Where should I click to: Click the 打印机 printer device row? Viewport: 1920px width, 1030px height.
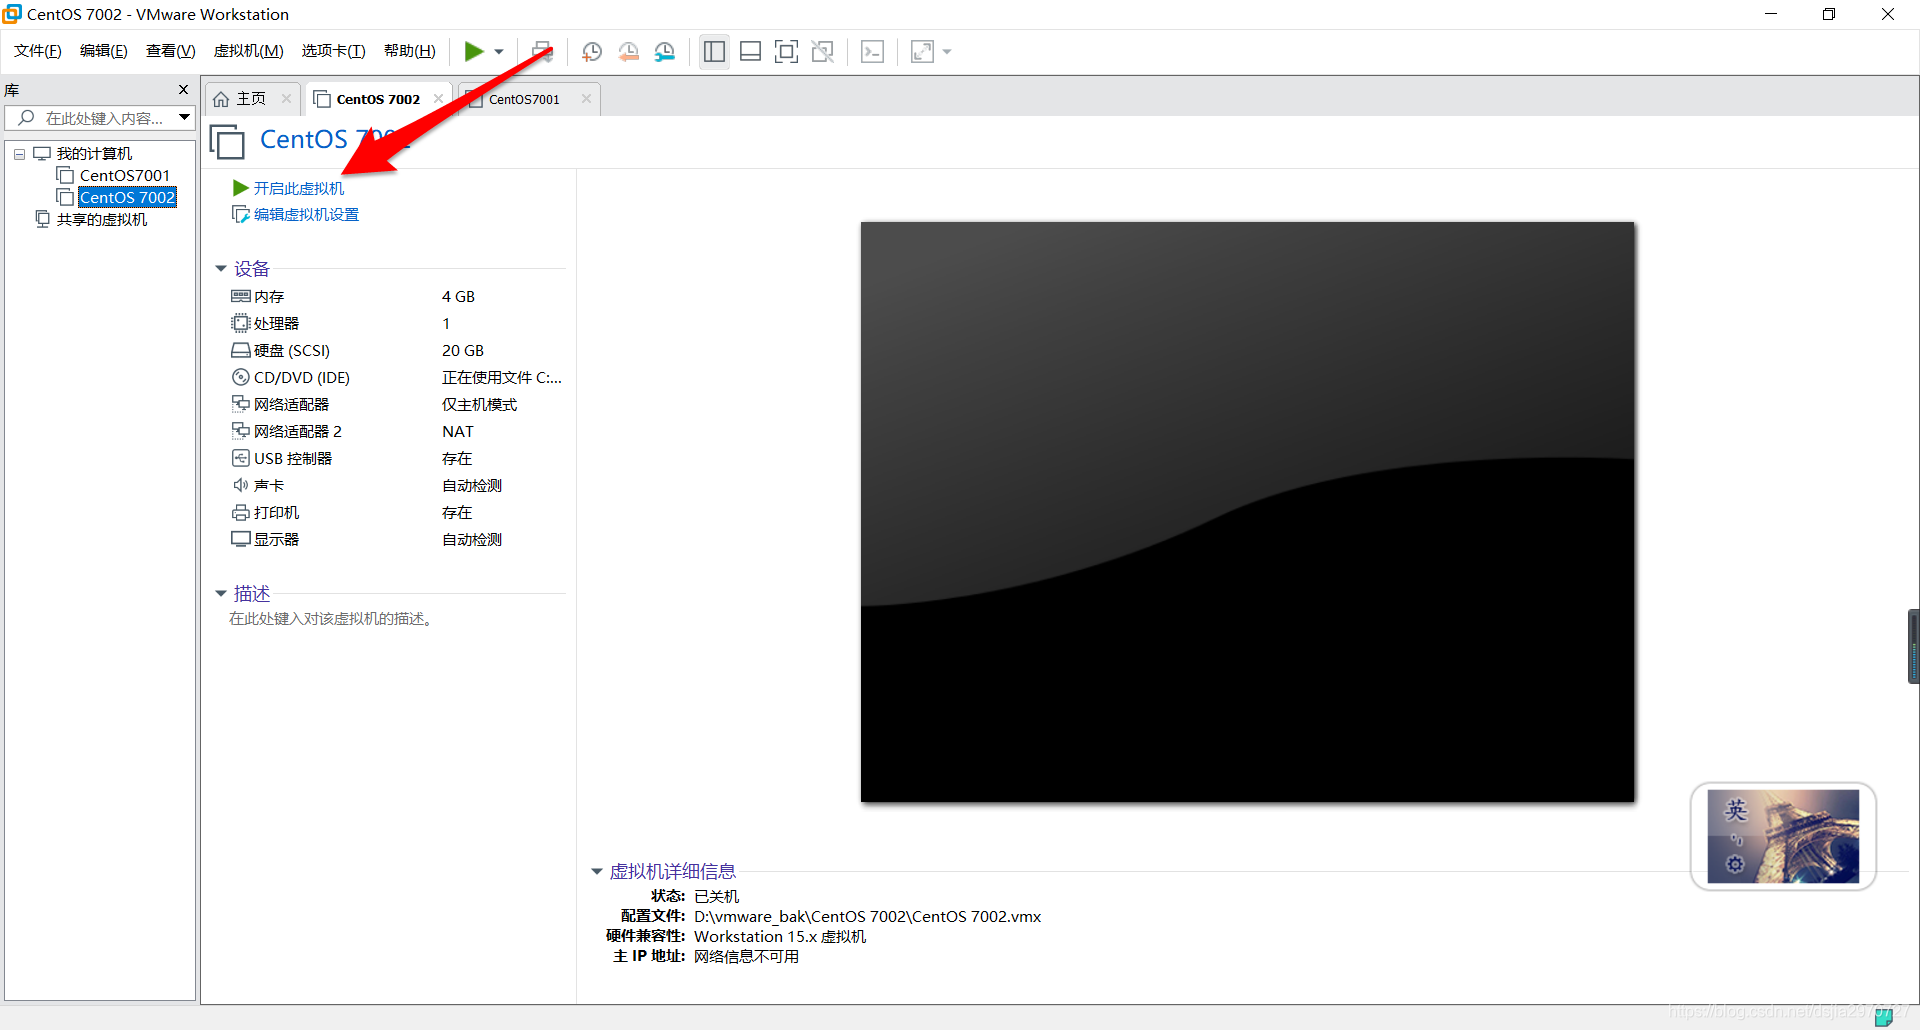click(x=396, y=513)
